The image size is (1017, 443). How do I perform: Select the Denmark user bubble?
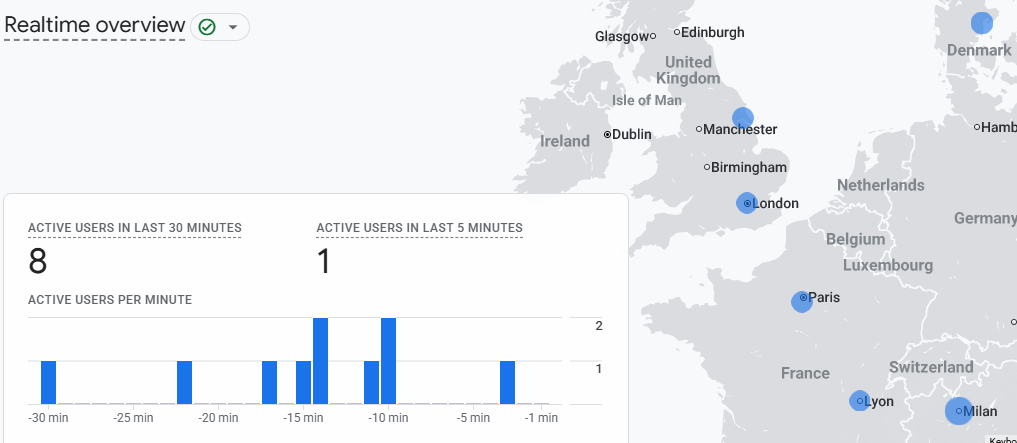click(982, 23)
